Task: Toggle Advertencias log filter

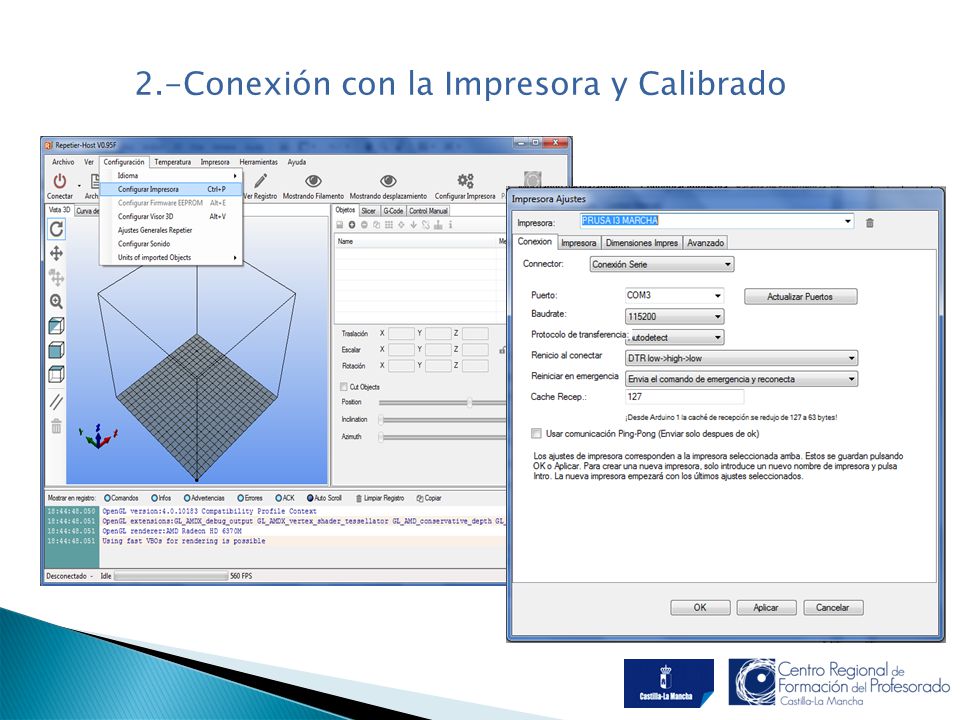Action: click(x=187, y=498)
